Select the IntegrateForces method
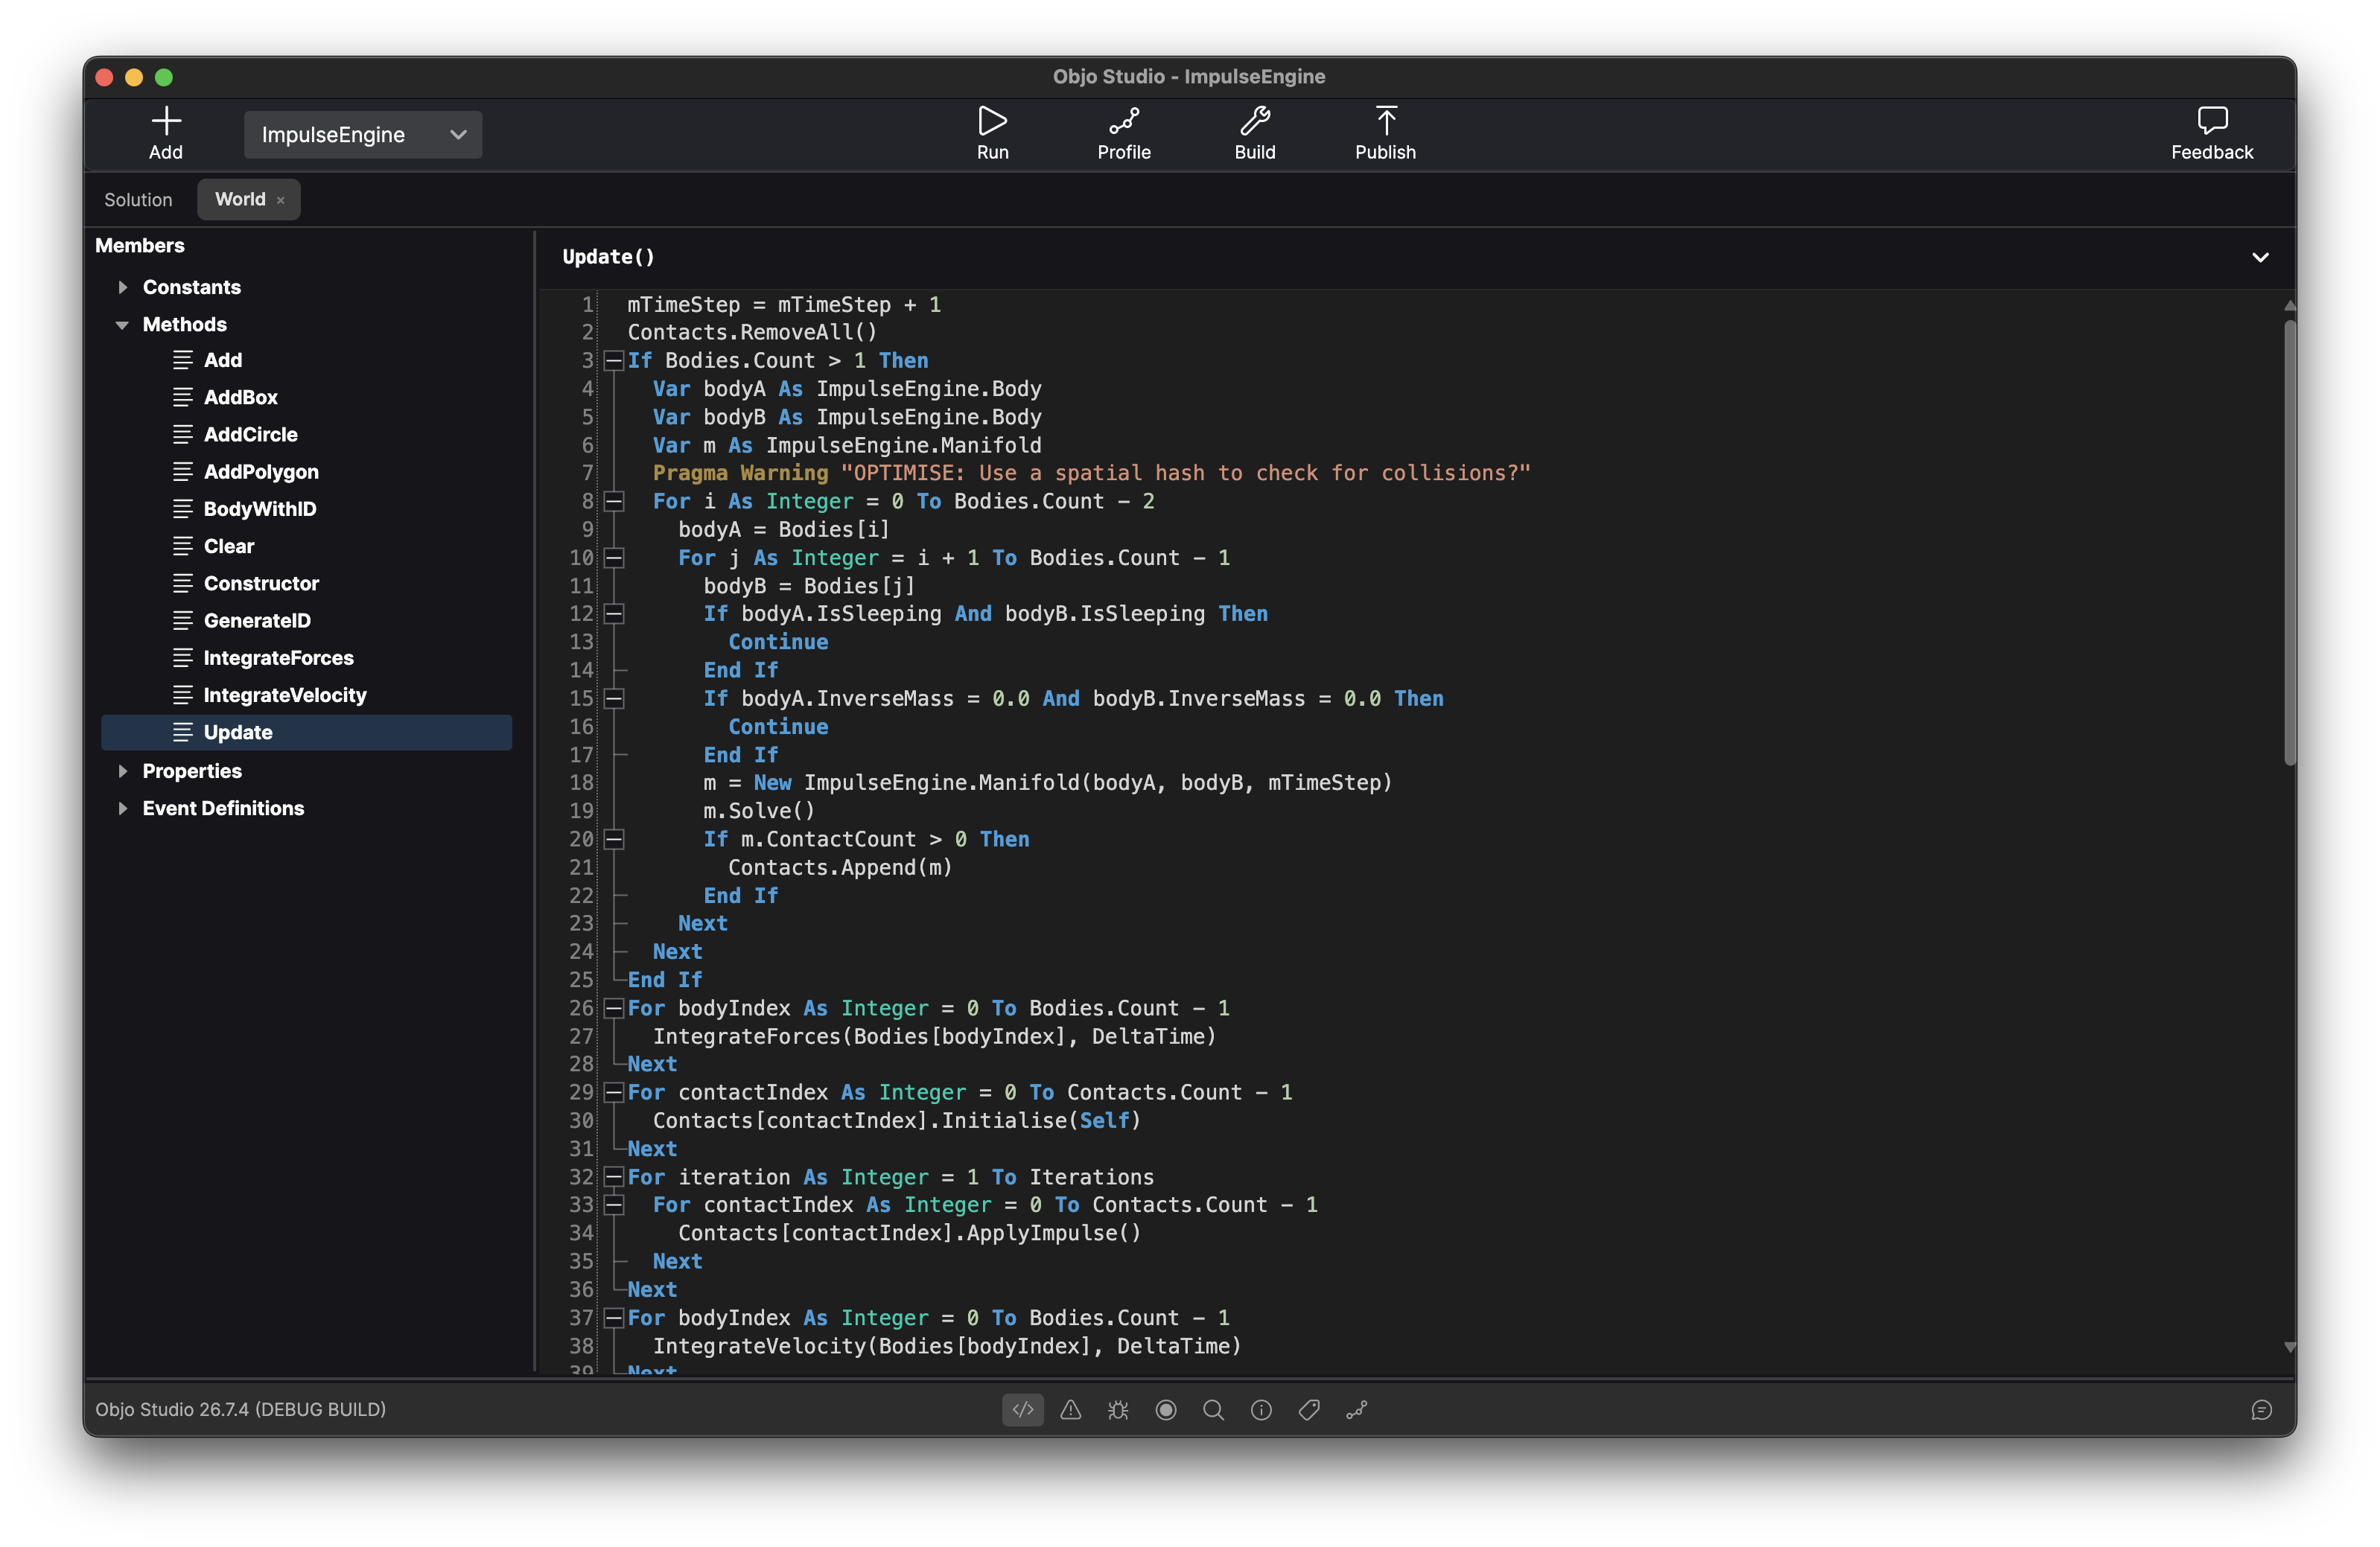 point(306,658)
